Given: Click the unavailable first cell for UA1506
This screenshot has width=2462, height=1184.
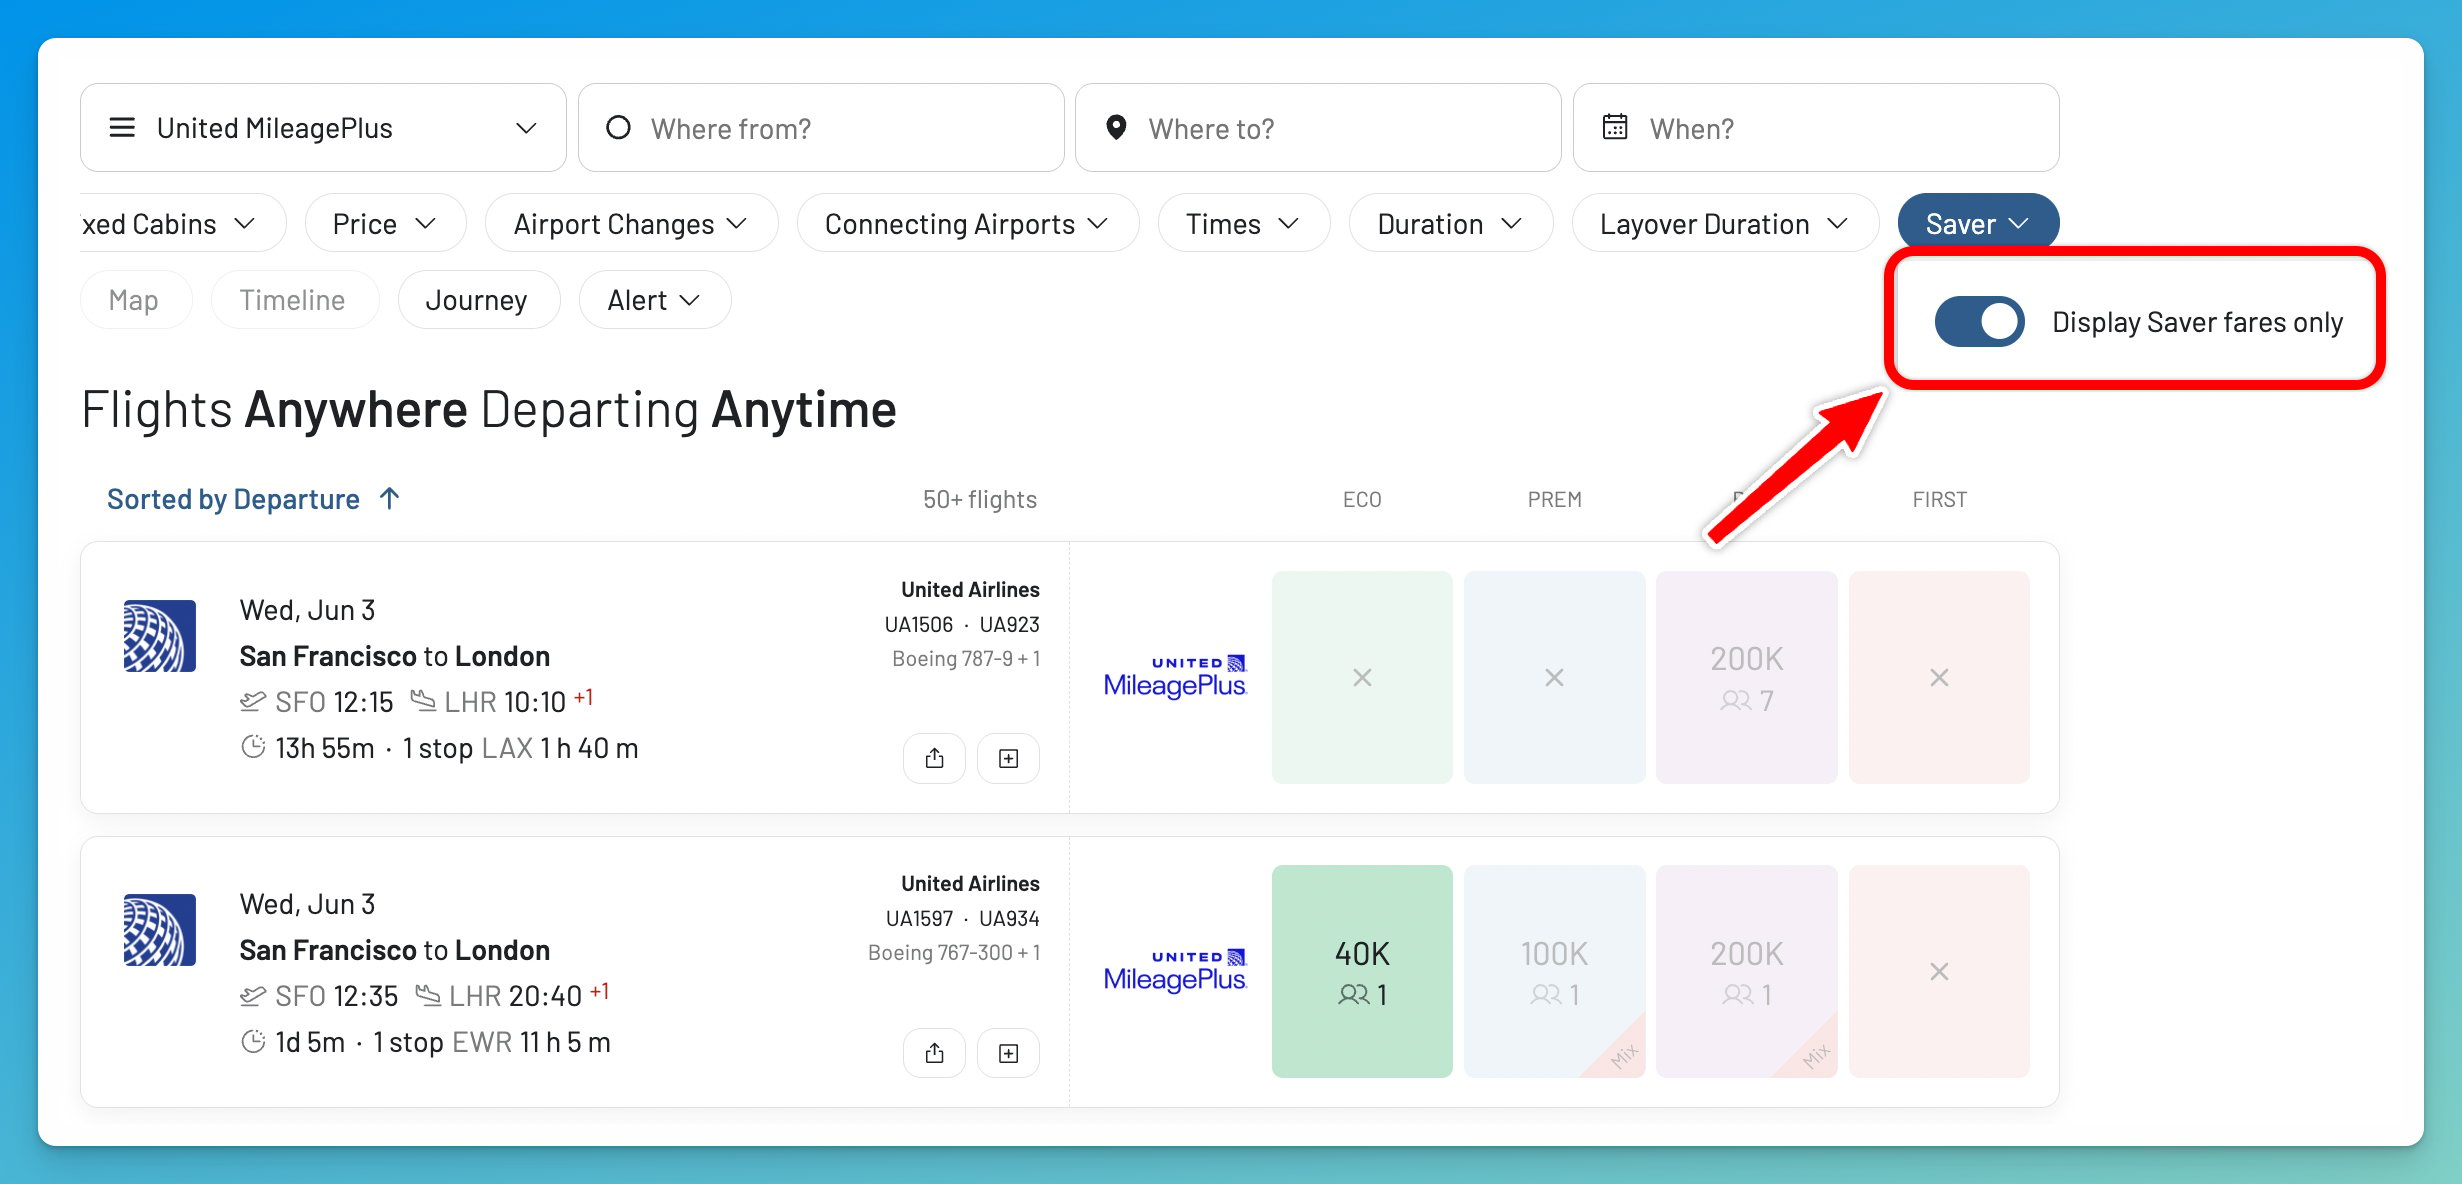Looking at the screenshot, I should [1939, 677].
